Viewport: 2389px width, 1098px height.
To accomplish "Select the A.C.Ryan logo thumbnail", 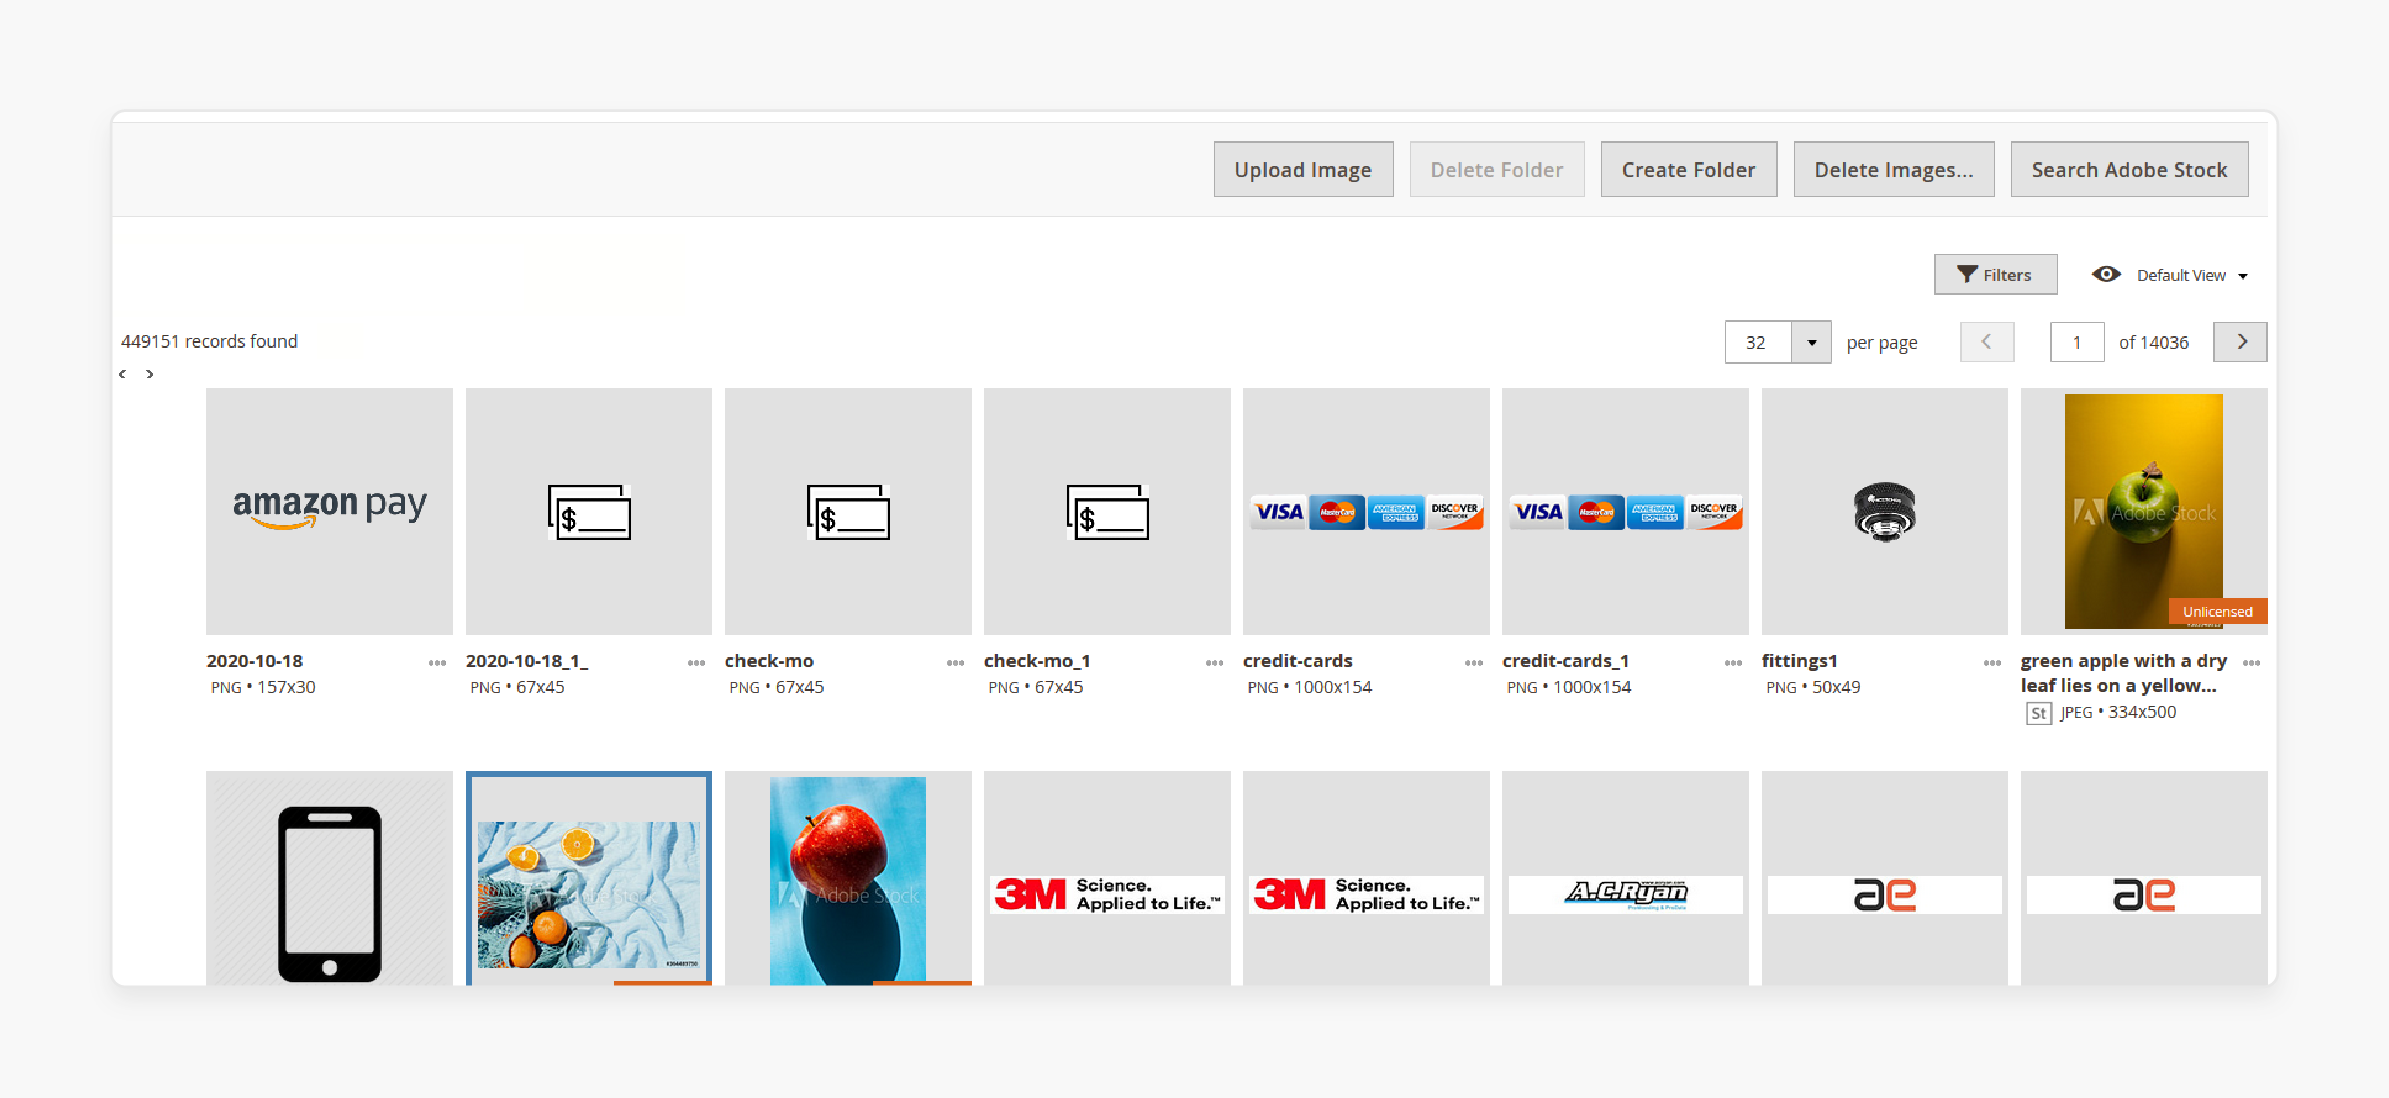I will (1625, 878).
